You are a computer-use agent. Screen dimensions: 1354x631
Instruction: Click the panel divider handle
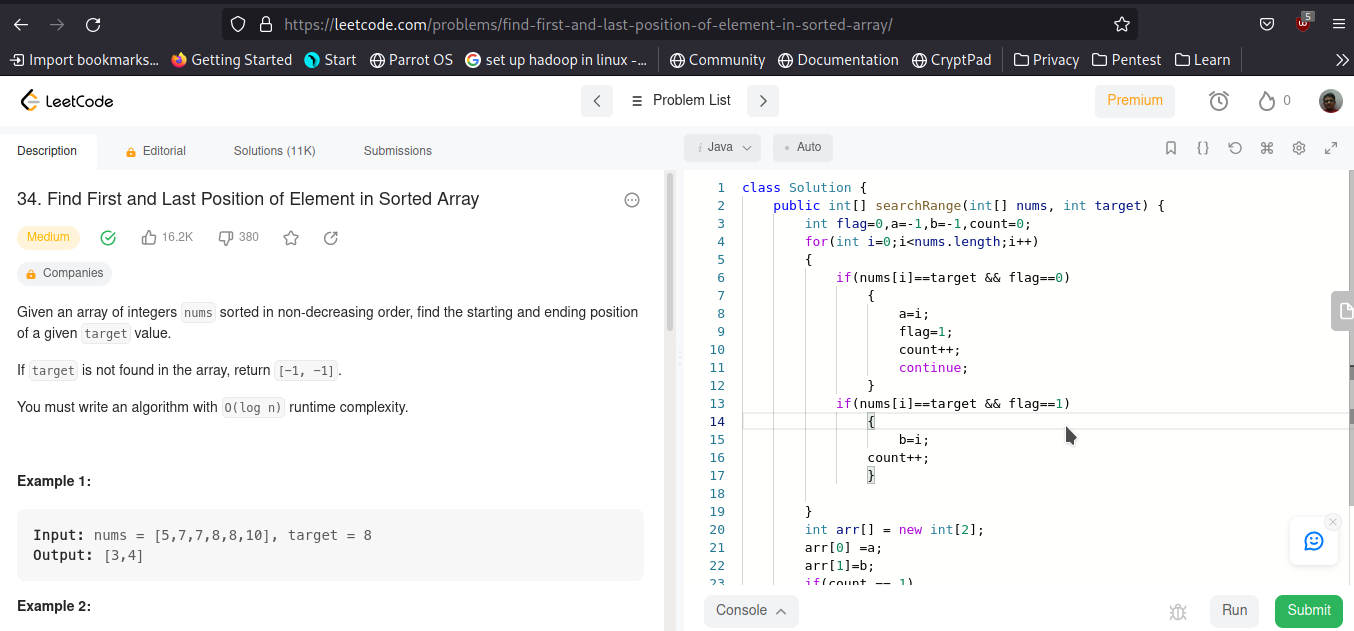point(680,356)
